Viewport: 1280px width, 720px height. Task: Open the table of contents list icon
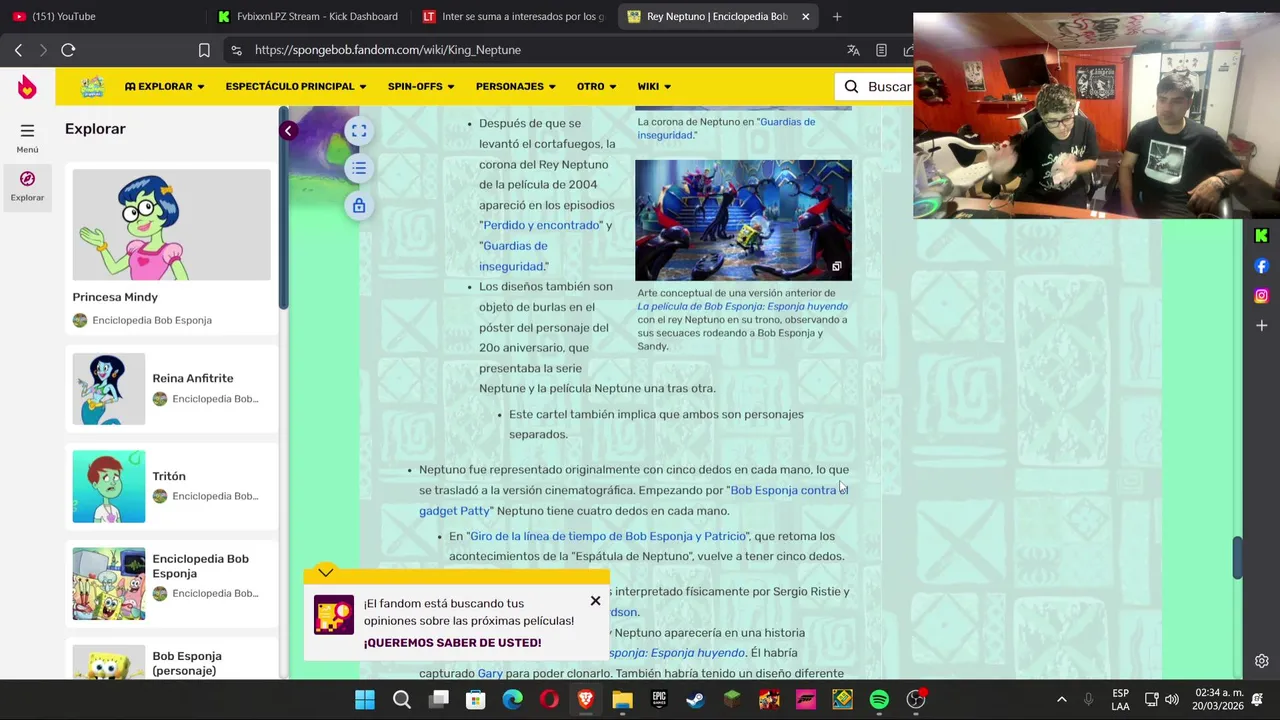(x=359, y=168)
